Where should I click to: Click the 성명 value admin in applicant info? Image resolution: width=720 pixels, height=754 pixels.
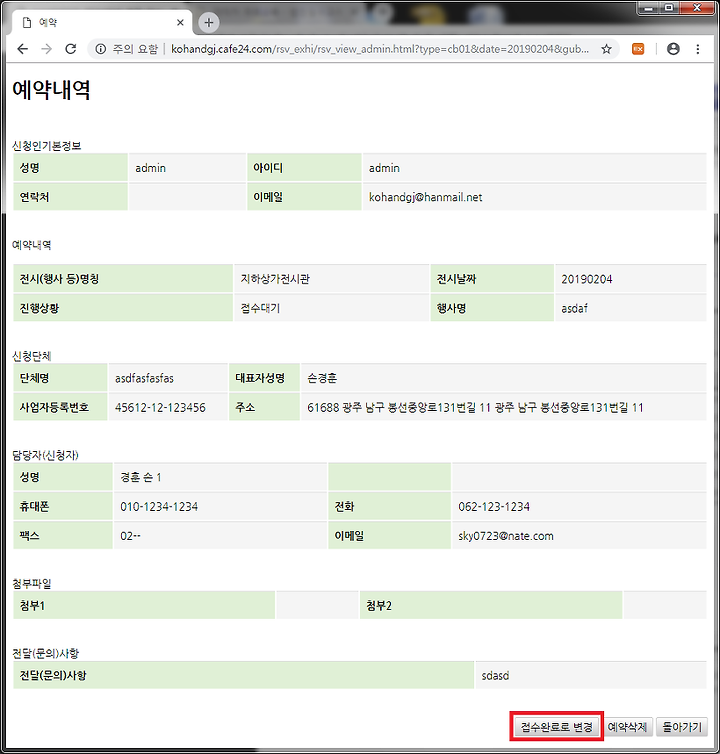tap(151, 168)
